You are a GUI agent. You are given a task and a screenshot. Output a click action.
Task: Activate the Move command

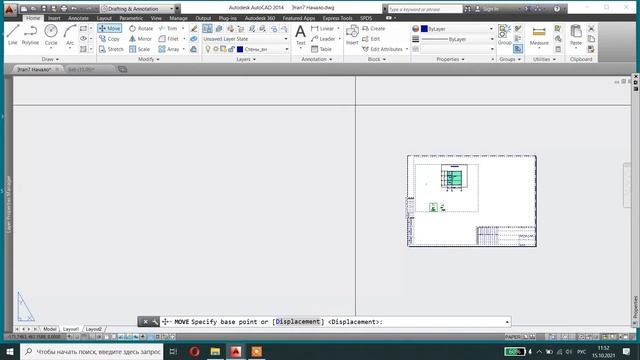(x=109, y=28)
